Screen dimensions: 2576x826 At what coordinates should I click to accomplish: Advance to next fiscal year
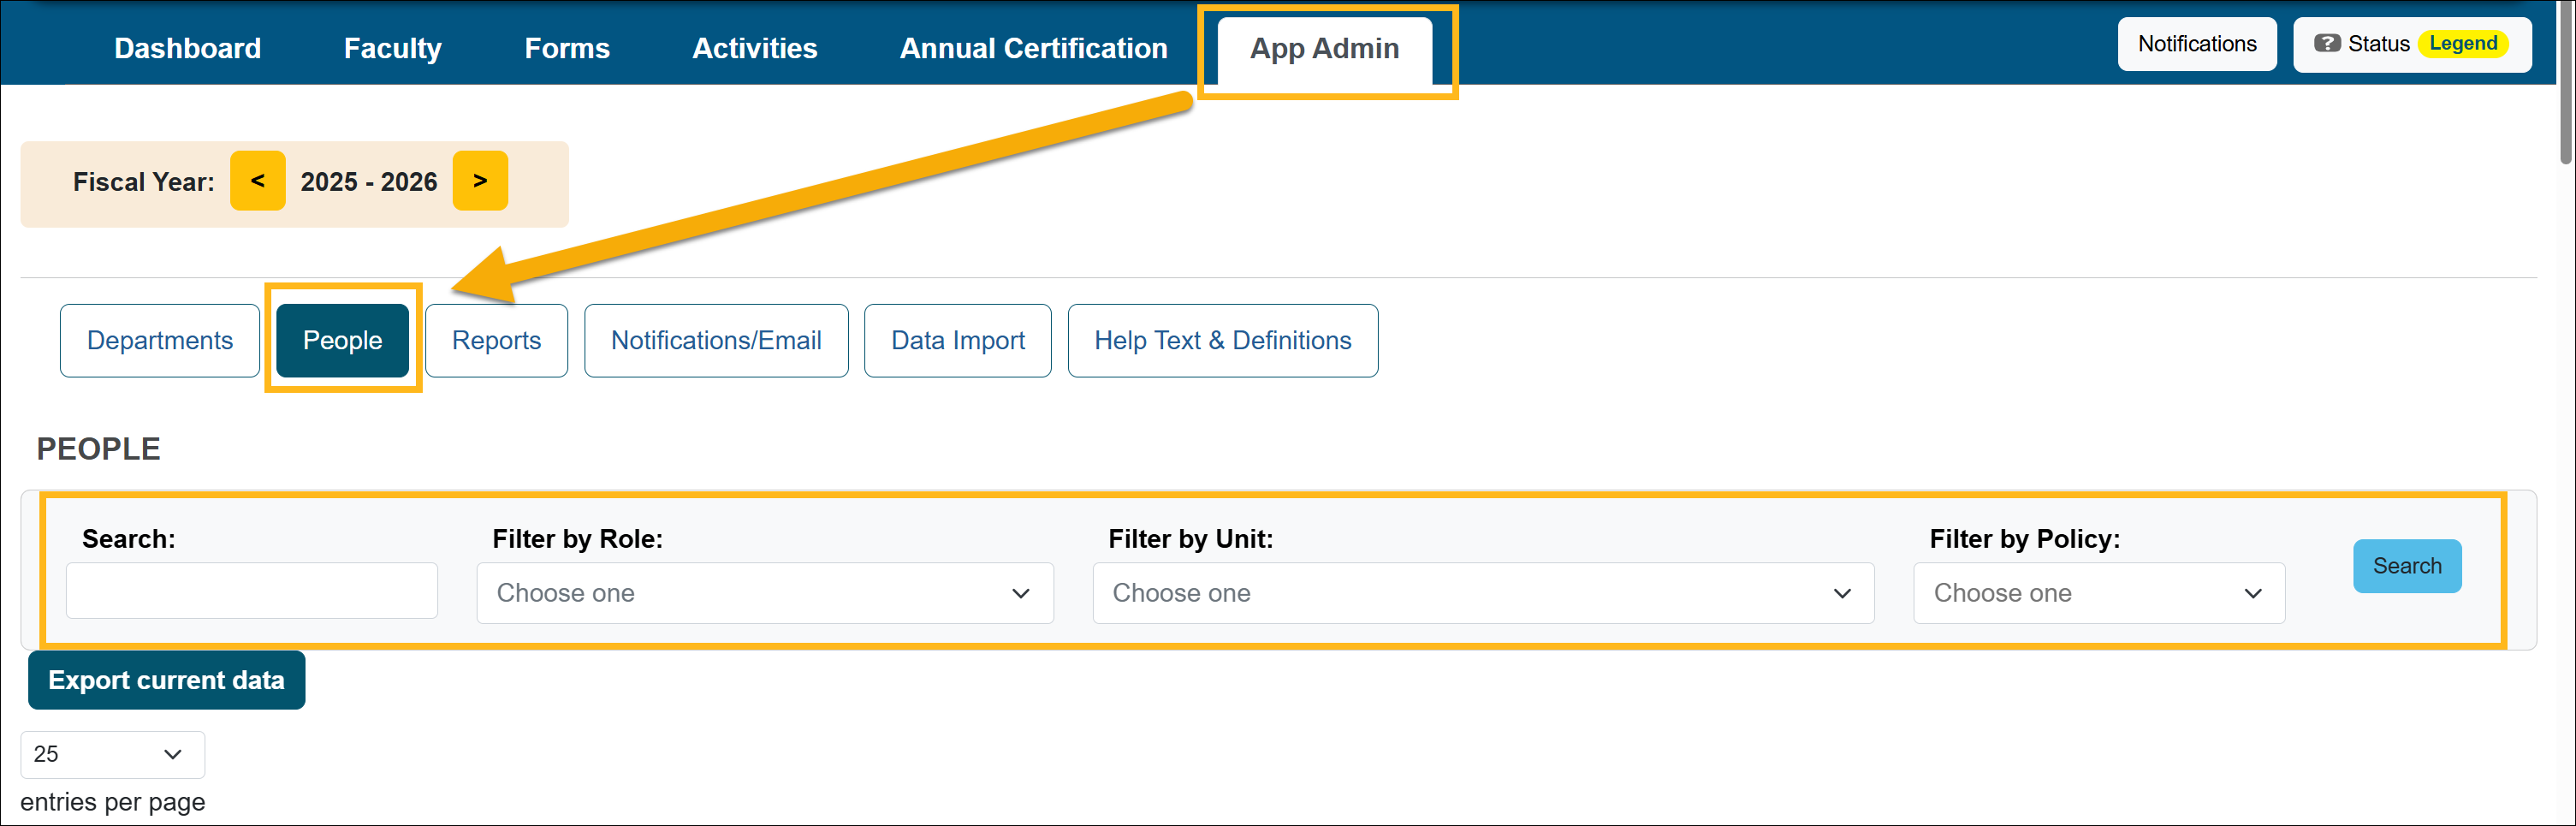tap(480, 181)
